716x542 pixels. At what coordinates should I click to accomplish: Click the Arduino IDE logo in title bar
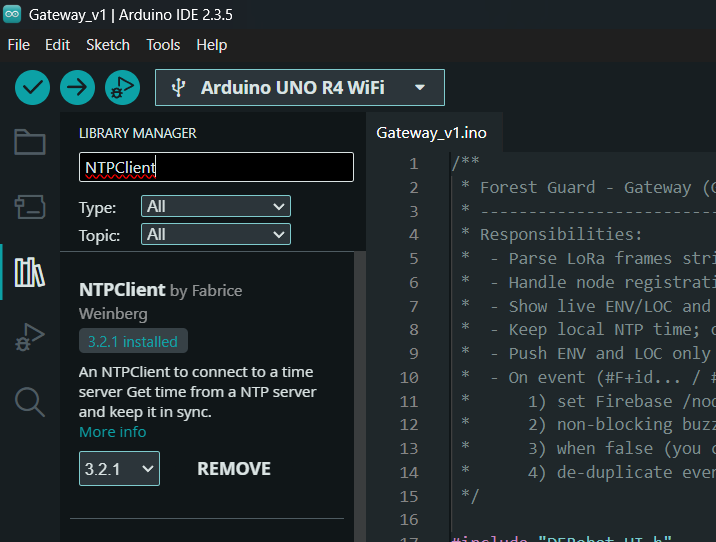(x=12, y=14)
